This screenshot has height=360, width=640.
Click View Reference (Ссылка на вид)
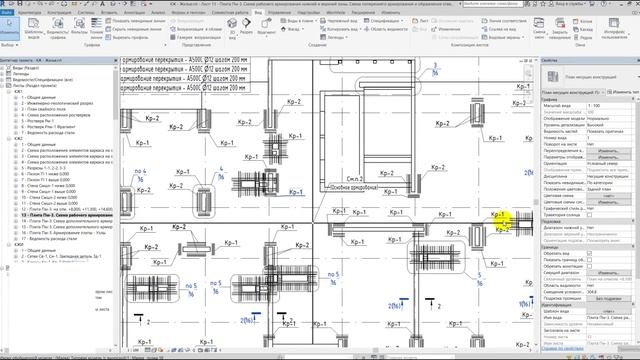(499, 29)
